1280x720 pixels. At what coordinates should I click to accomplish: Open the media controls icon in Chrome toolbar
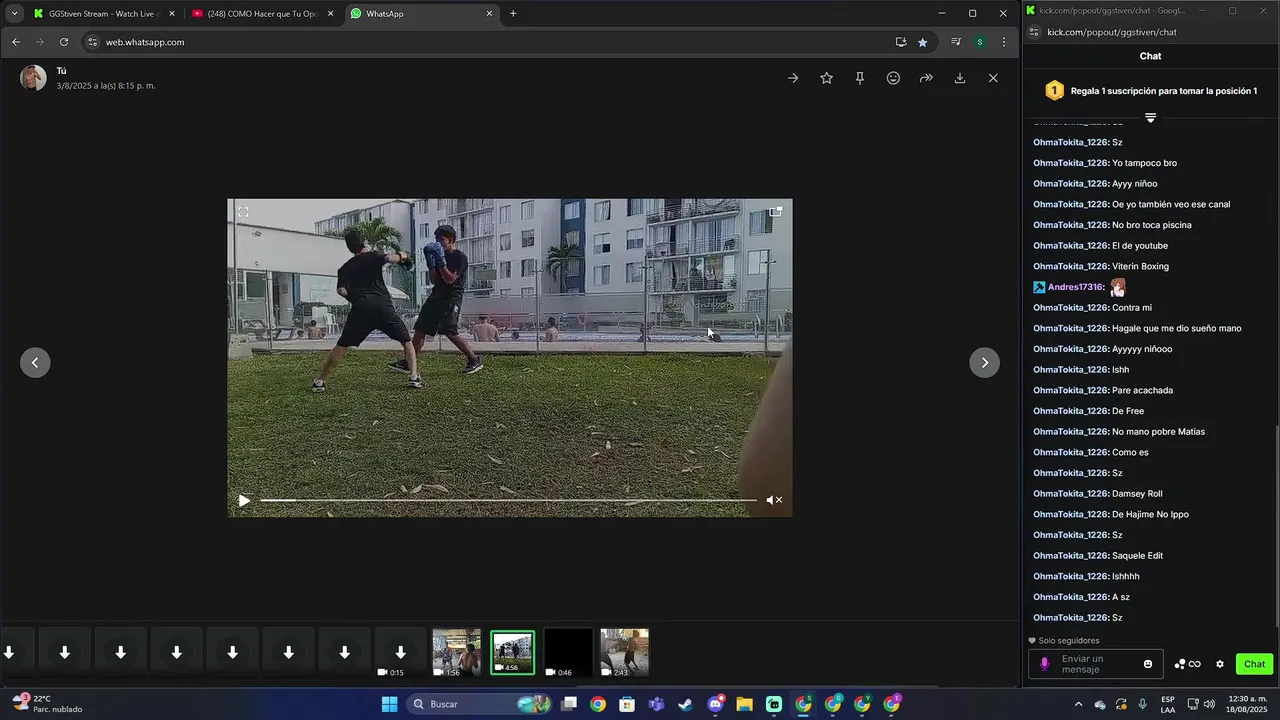click(956, 42)
